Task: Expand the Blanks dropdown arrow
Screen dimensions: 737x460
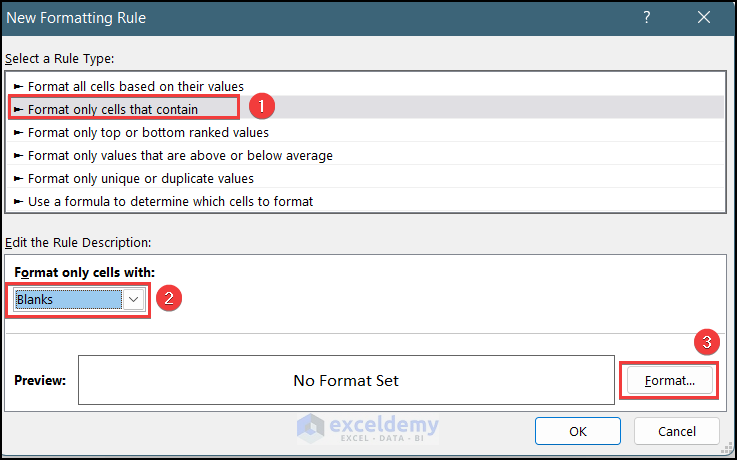Action: click(136, 299)
